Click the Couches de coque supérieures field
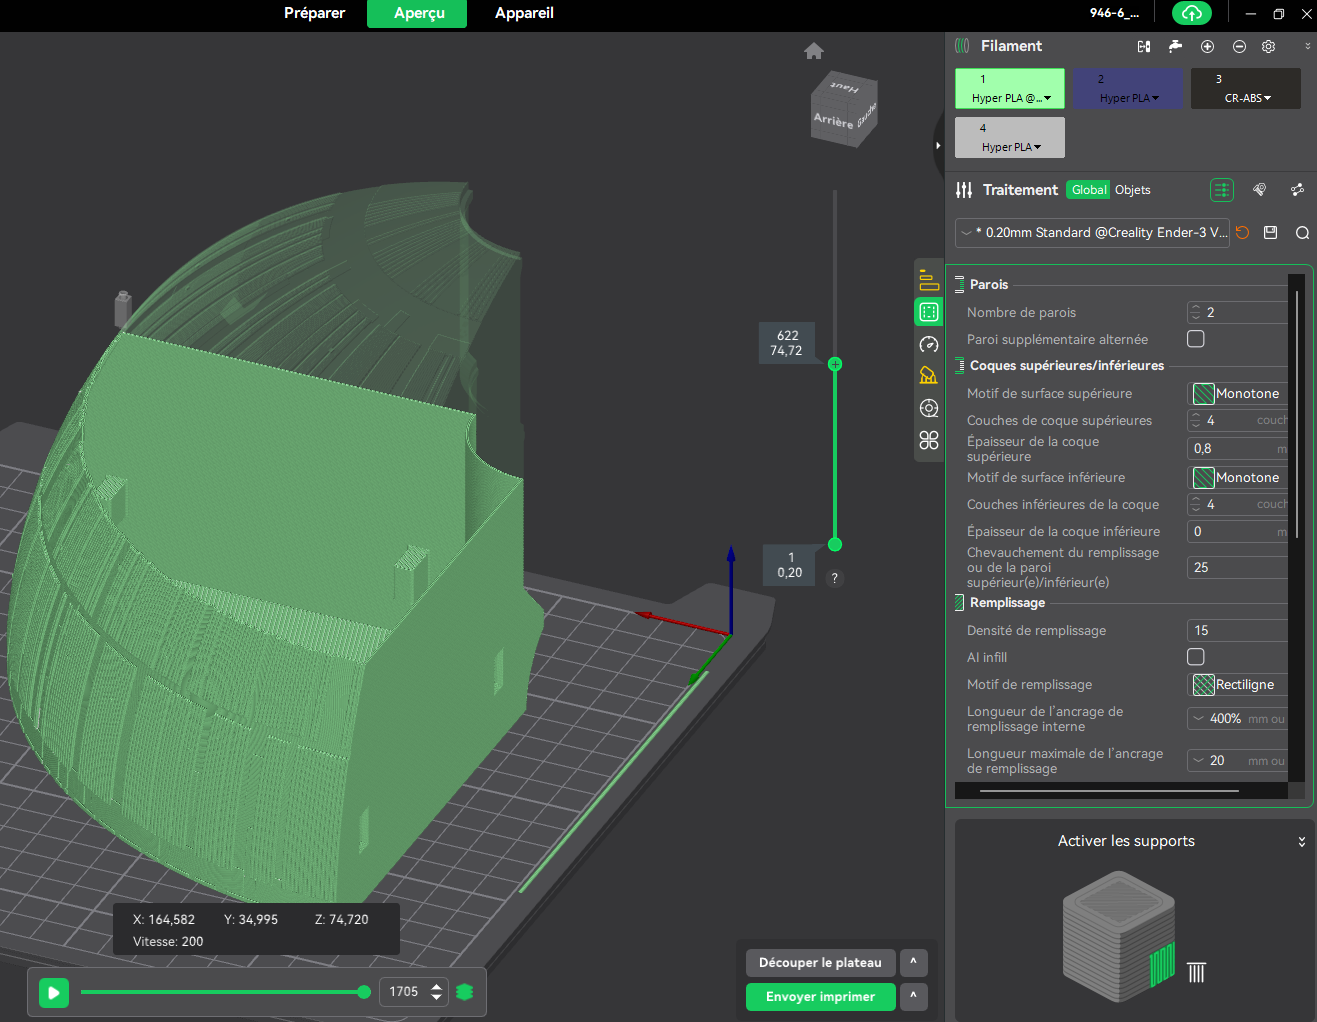This screenshot has width=1317, height=1022. pyautogui.click(x=1238, y=420)
